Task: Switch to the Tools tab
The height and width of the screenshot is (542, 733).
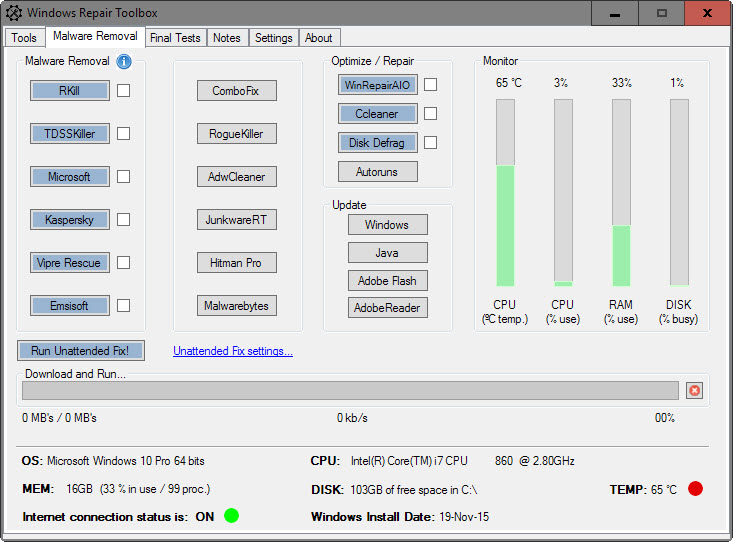Action: click(24, 37)
